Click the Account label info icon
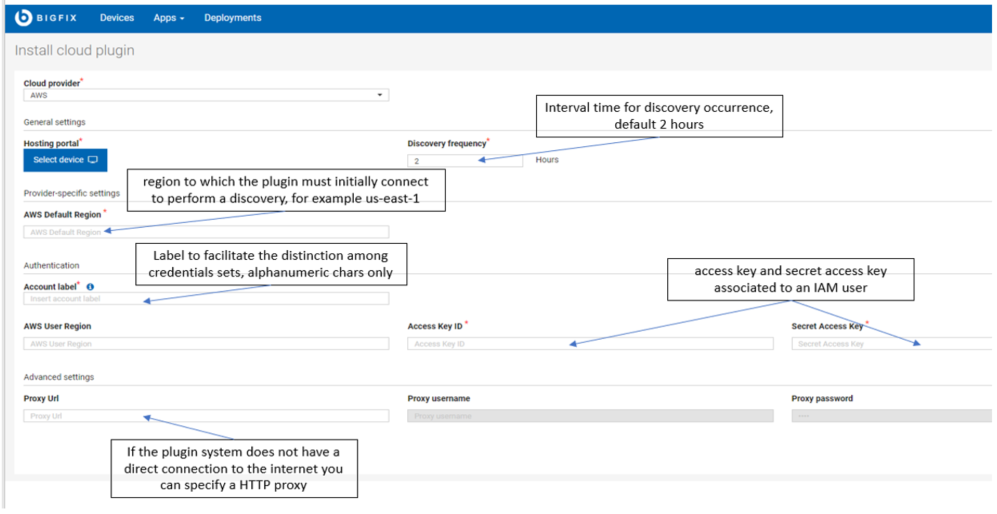 point(90,287)
